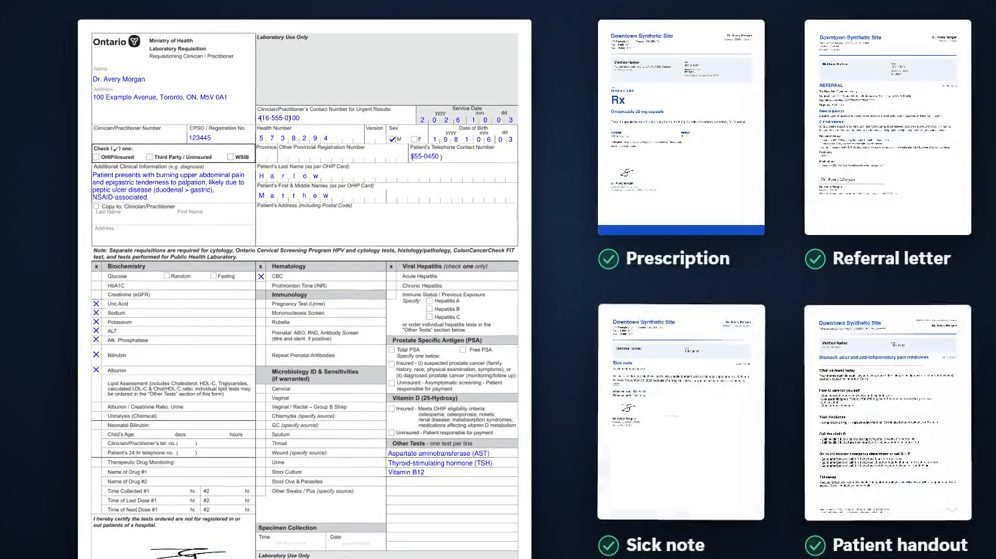996x559 pixels.
Task: Tick the Third Party / Uninsured checkbox
Action: pos(149,157)
